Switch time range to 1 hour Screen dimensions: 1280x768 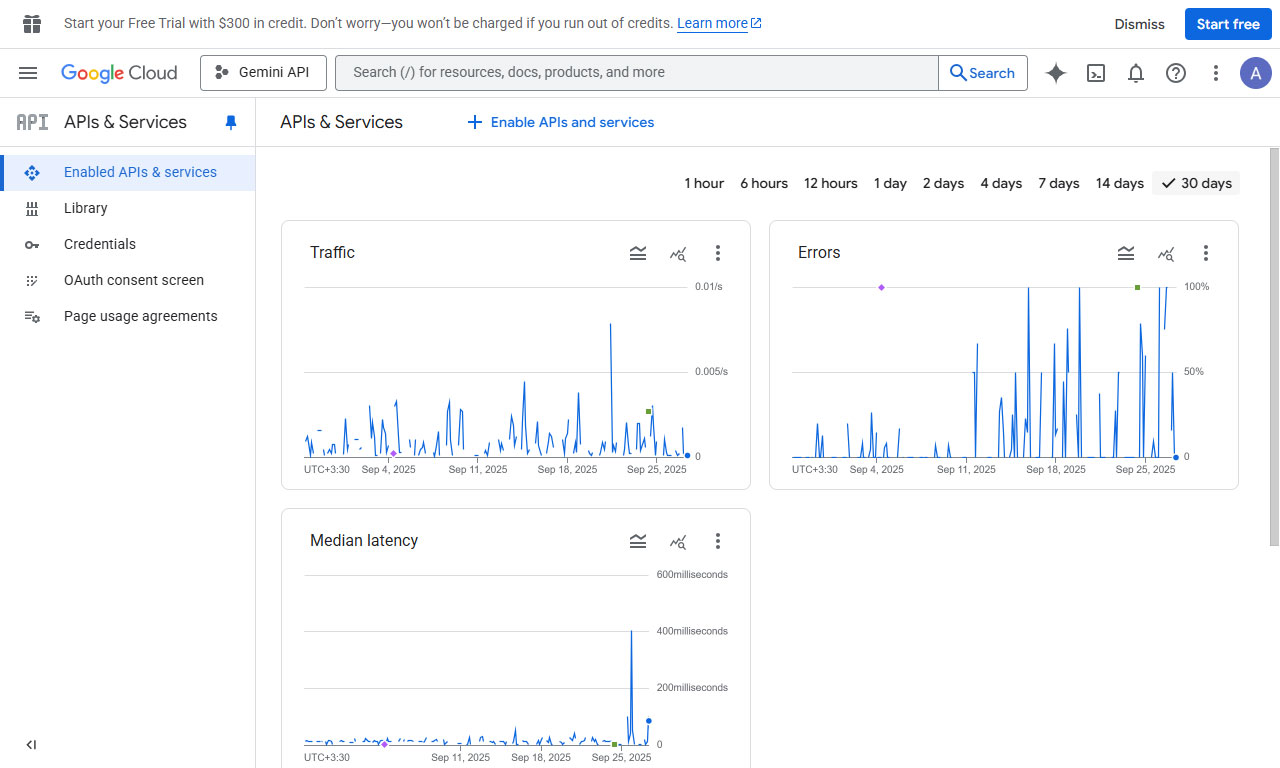coord(704,183)
